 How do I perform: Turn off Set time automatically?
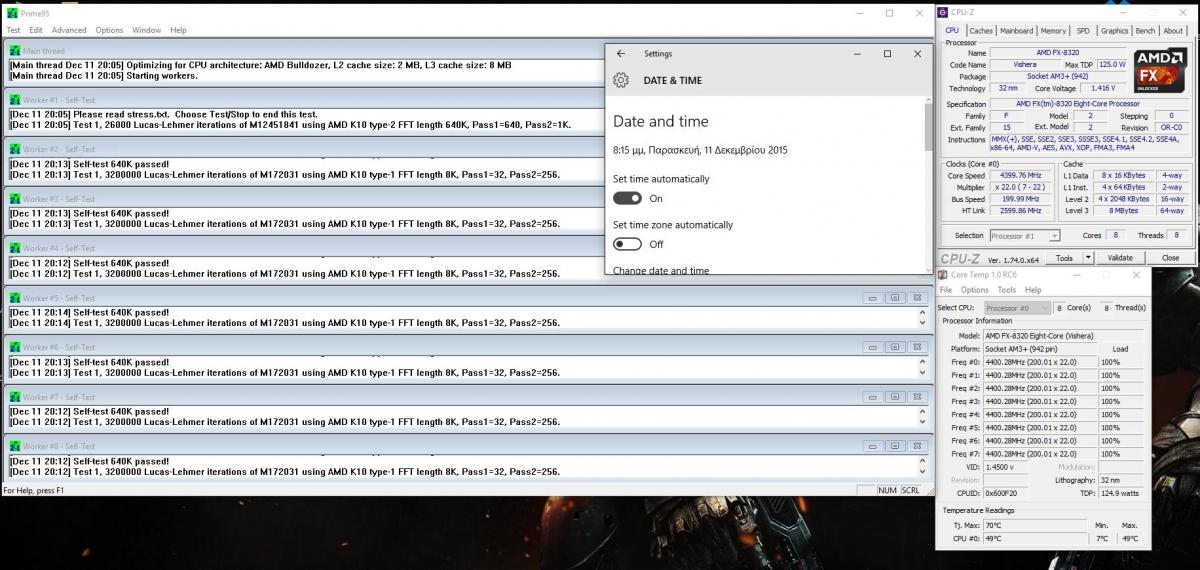pyautogui.click(x=627, y=198)
